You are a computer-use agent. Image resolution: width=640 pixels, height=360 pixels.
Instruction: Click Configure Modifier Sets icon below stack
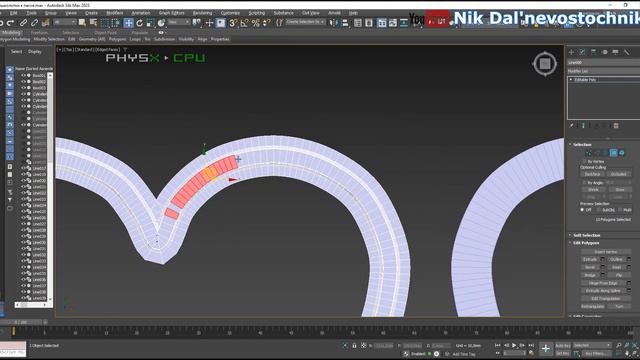(x=616, y=126)
